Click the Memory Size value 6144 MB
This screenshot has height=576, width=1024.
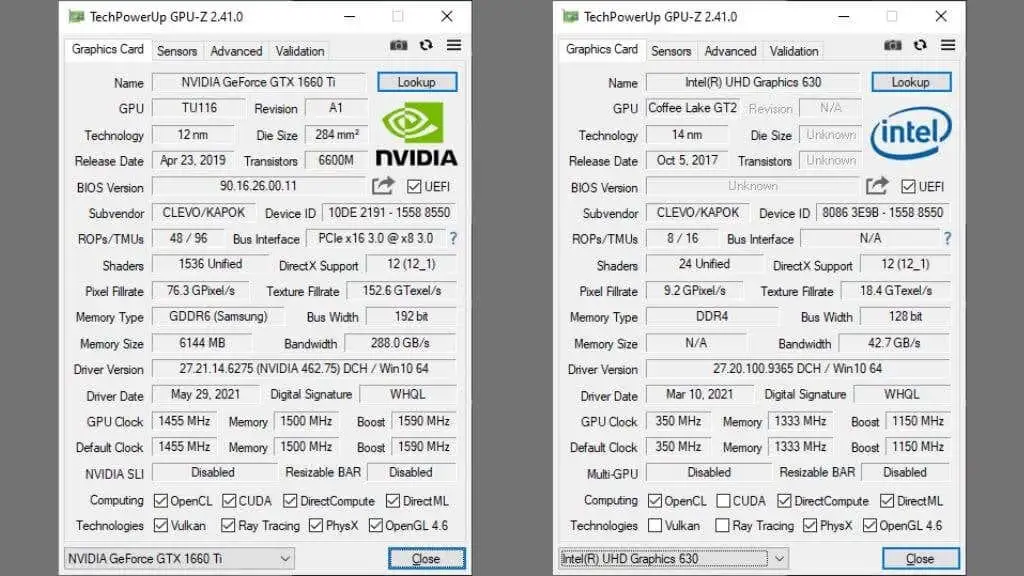pyautogui.click(x=202, y=343)
